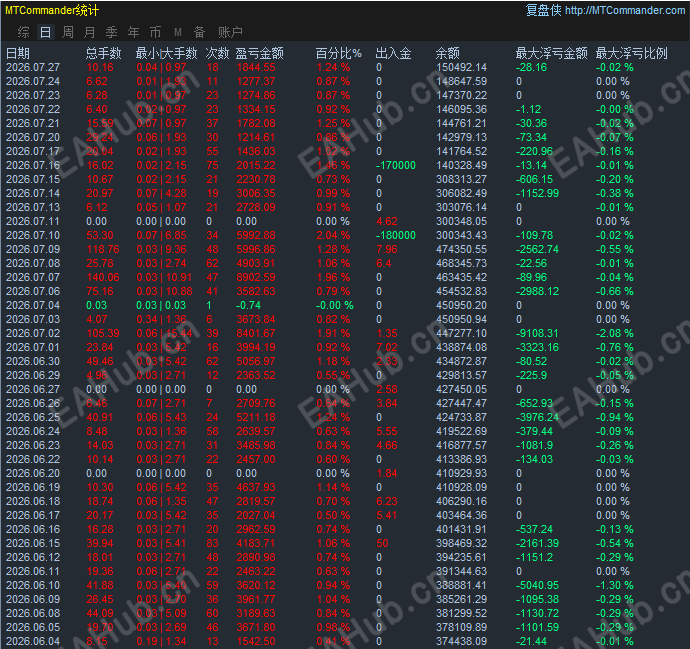This screenshot has height=649, width=690.
Task: Select the 2026.06.15 date row
Action: [33, 543]
